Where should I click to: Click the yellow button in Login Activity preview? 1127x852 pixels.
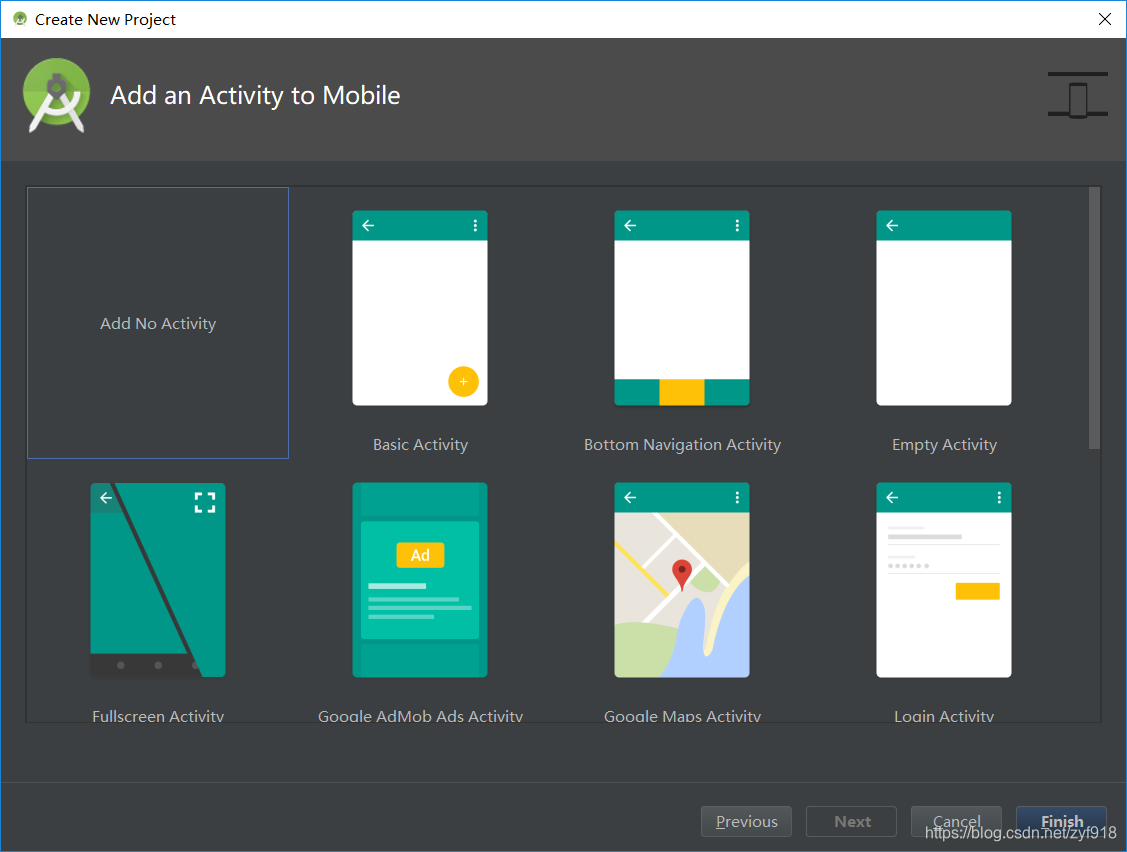coord(977,591)
